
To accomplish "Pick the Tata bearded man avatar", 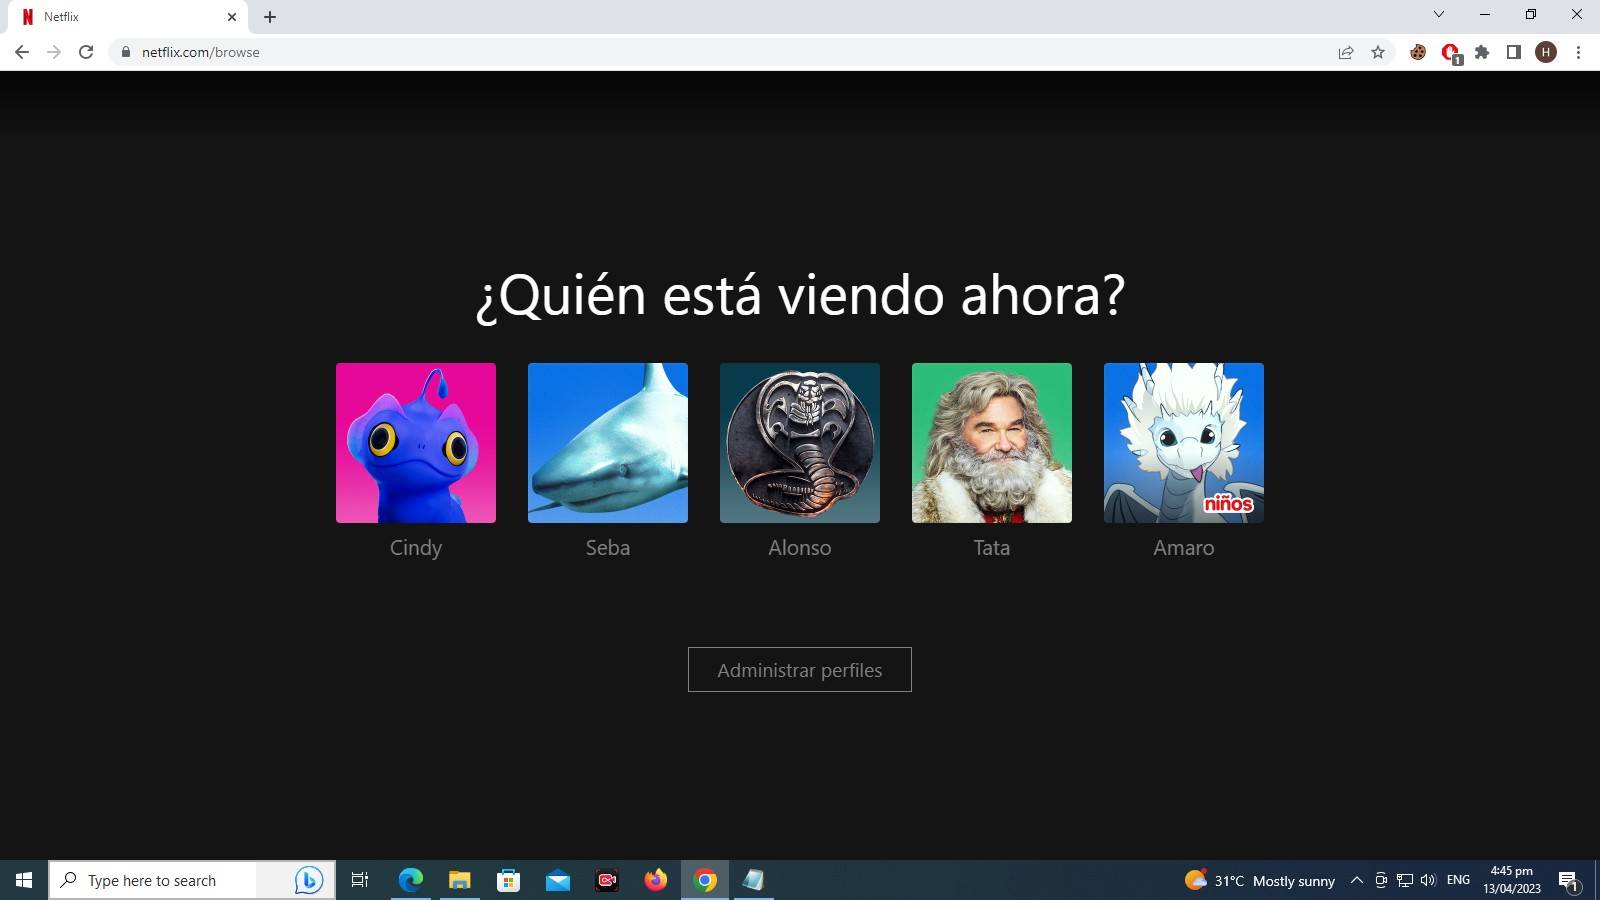I will pyautogui.click(x=992, y=443).
